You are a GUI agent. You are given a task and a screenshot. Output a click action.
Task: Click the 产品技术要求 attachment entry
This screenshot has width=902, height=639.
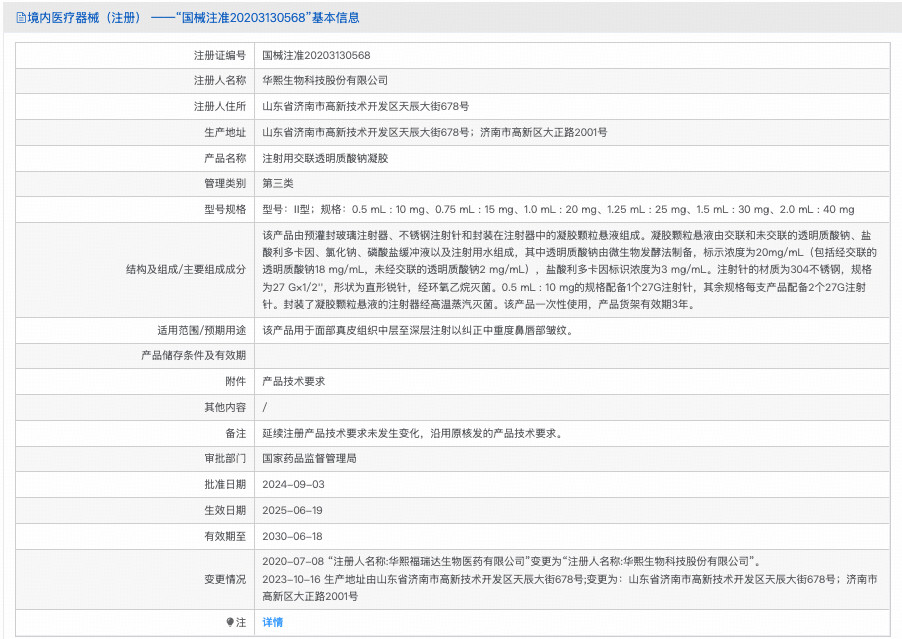point(293,381)
